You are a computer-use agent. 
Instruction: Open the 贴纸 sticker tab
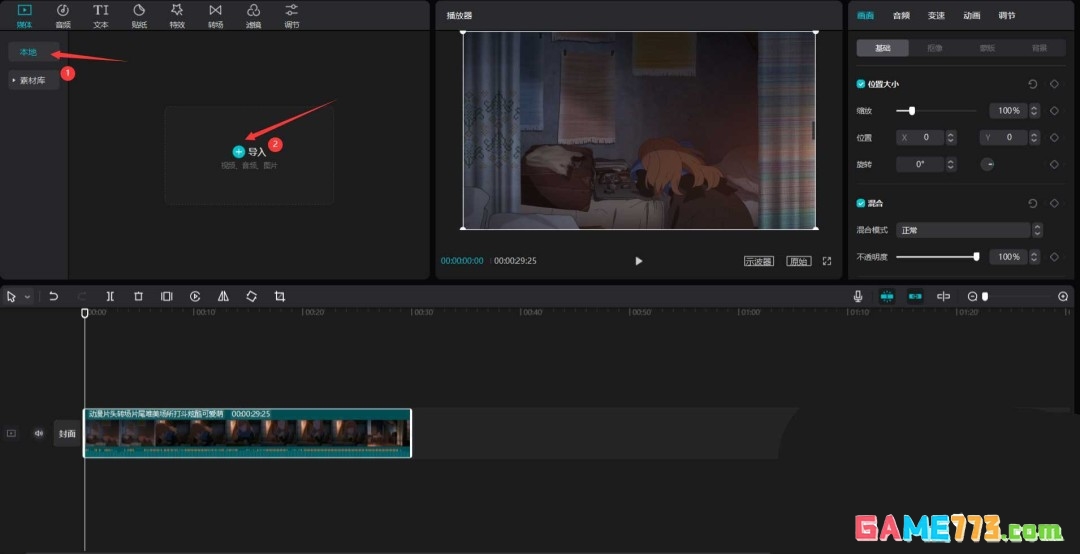(x=139, y=16)
